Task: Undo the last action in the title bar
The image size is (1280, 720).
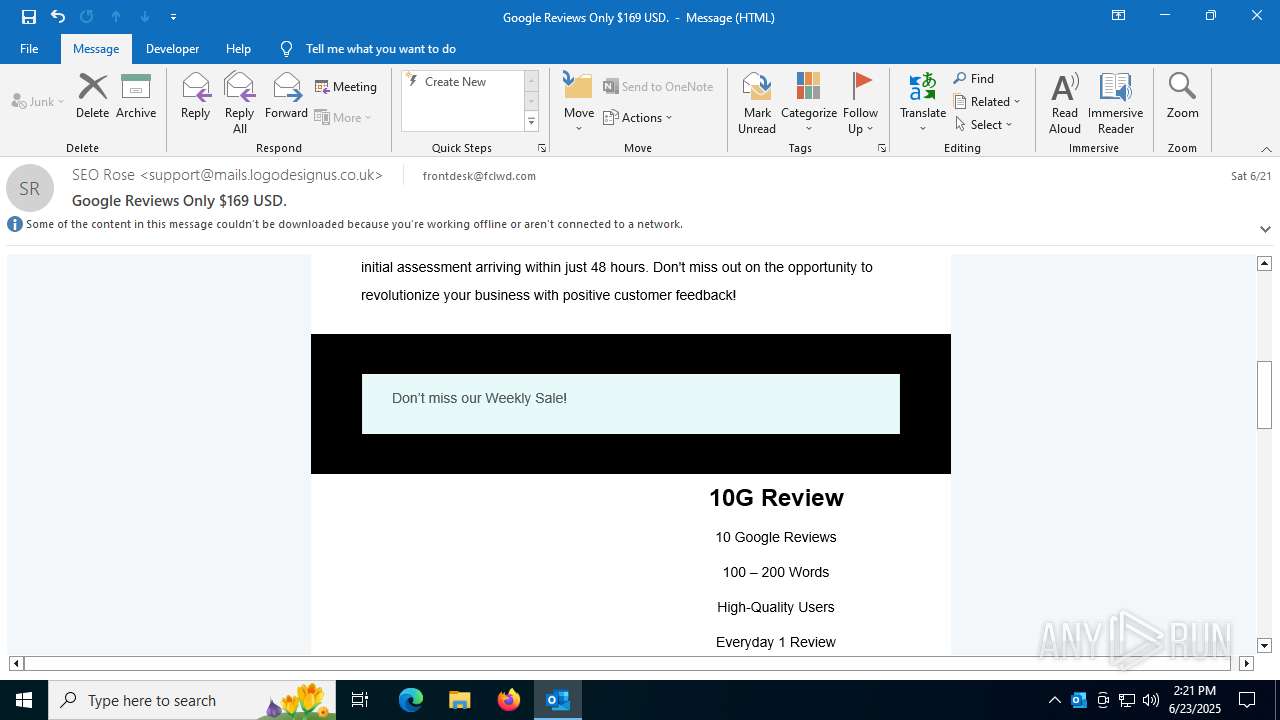Action: tap(58, 16)
